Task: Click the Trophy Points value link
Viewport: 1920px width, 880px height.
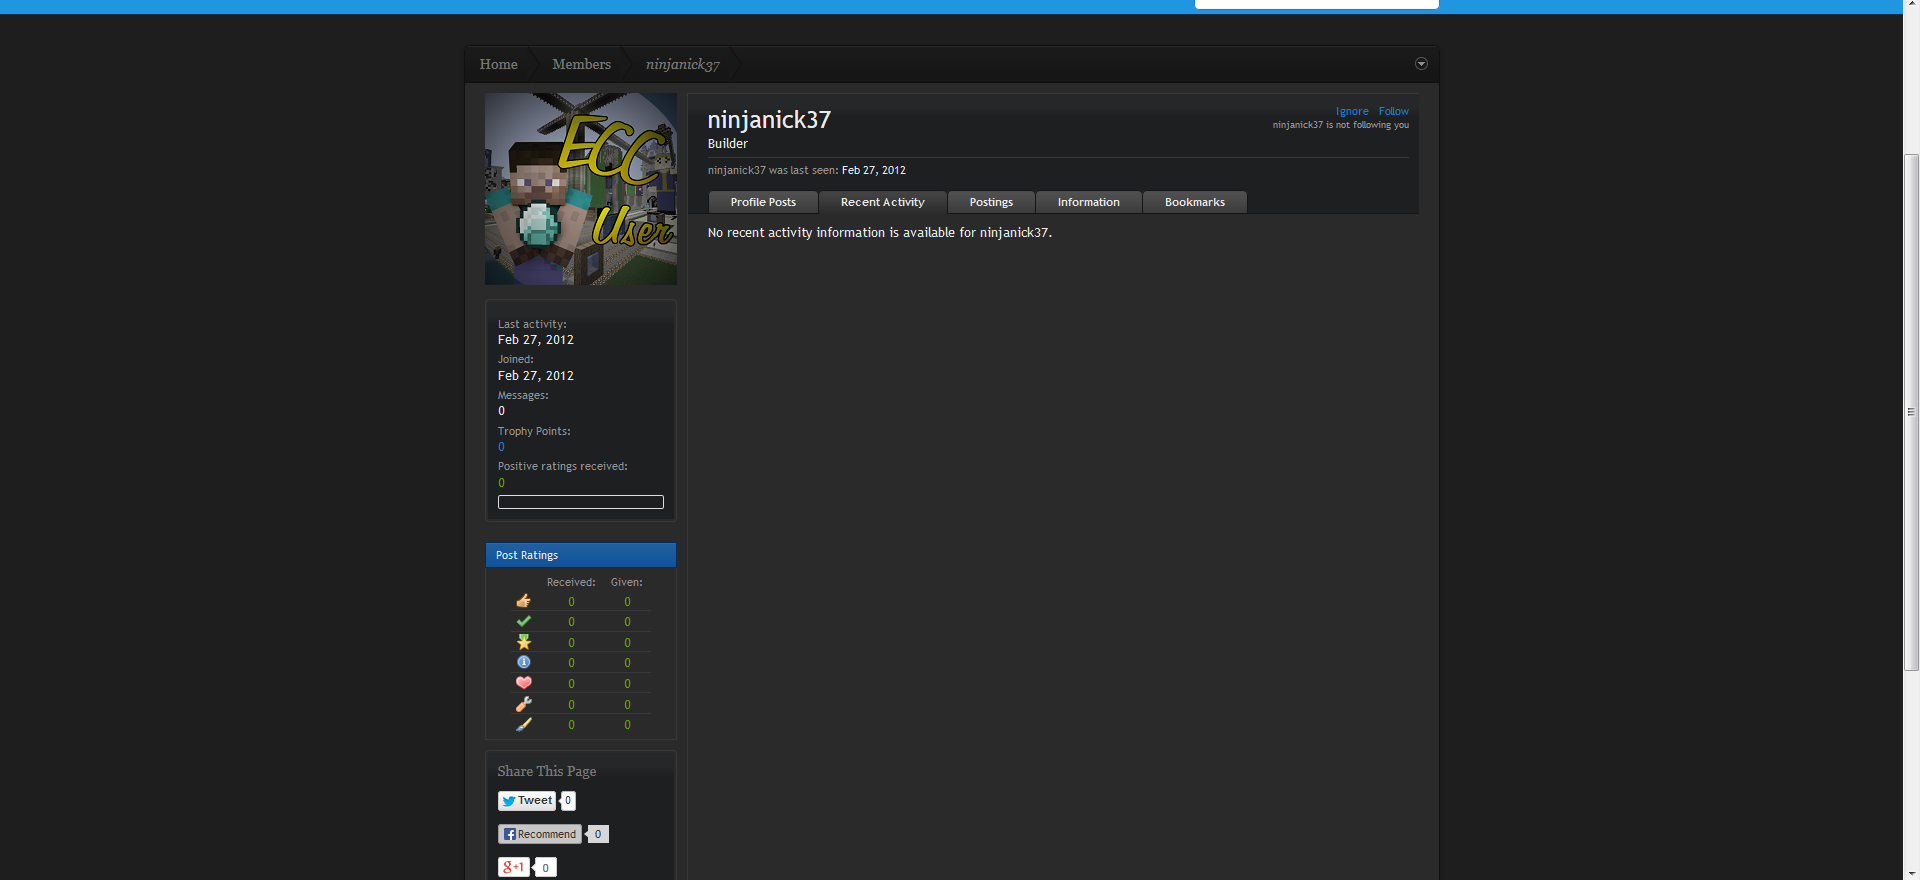Action: tap(501, 447)
